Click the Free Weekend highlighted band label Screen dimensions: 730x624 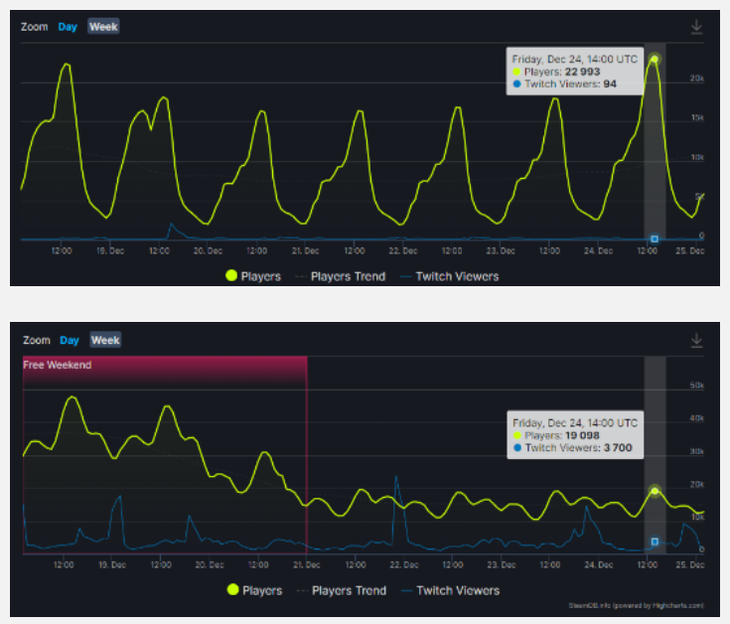[x=57, y=365]
